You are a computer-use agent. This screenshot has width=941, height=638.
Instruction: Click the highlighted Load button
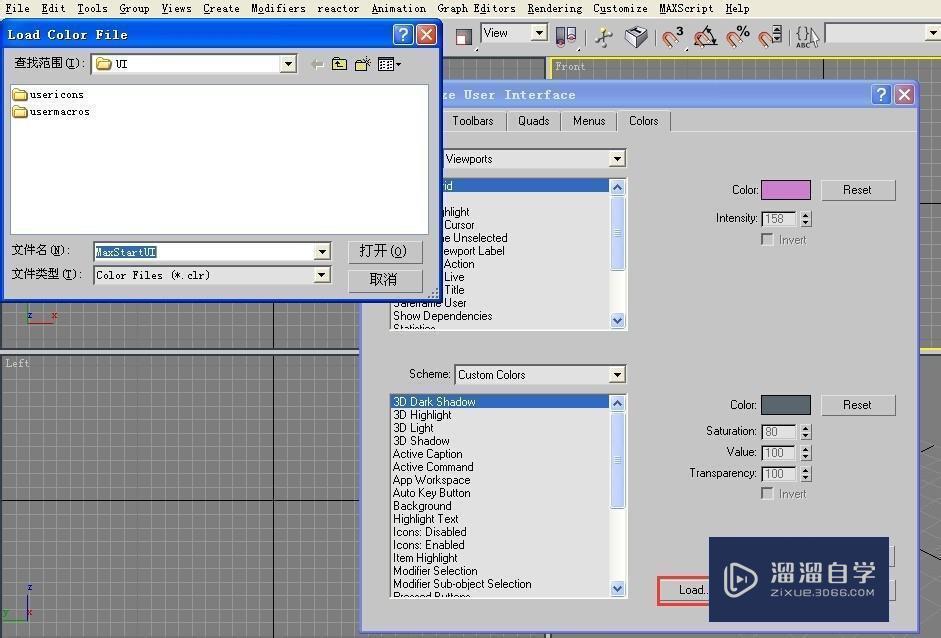(690, 590)
